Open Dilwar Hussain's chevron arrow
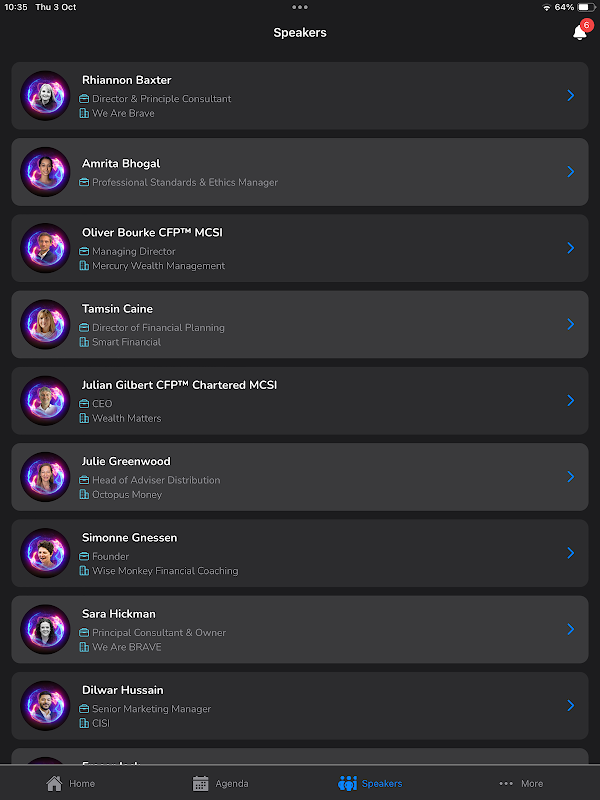This screenshot has height=800, width=600. click(x=571, y=705)
